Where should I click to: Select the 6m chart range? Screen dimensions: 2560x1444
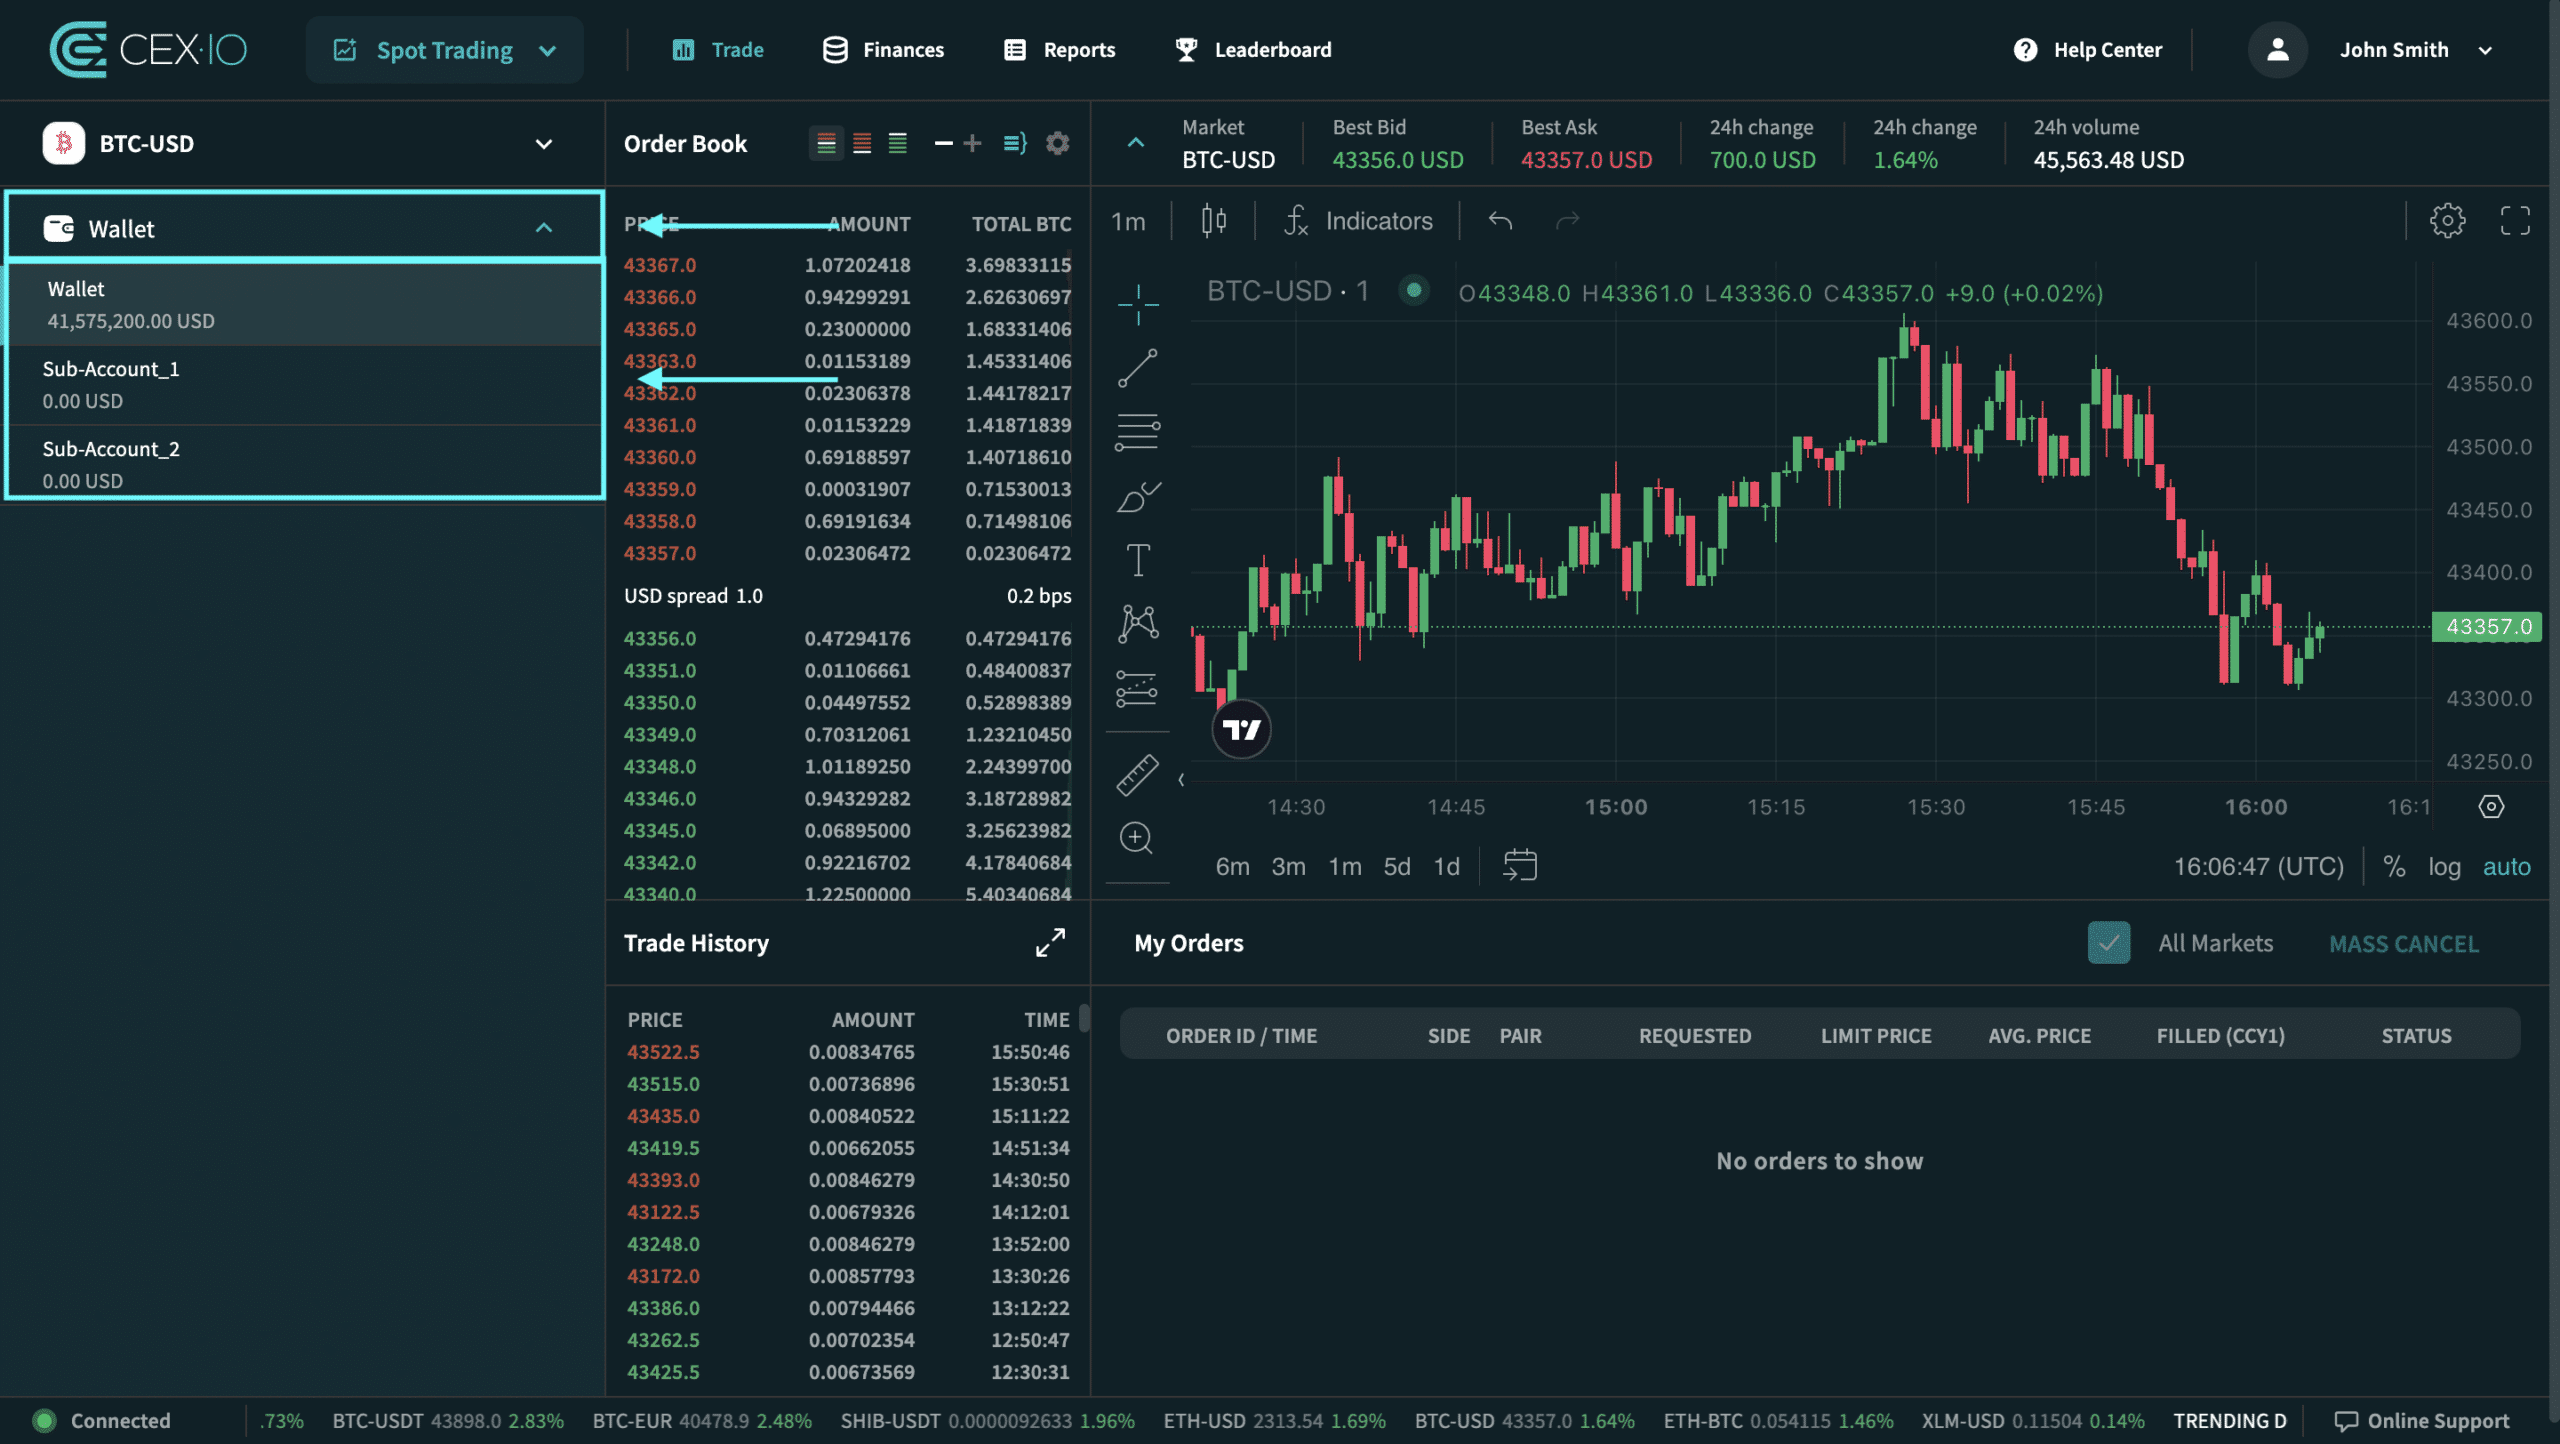[x=1232, y=866]
